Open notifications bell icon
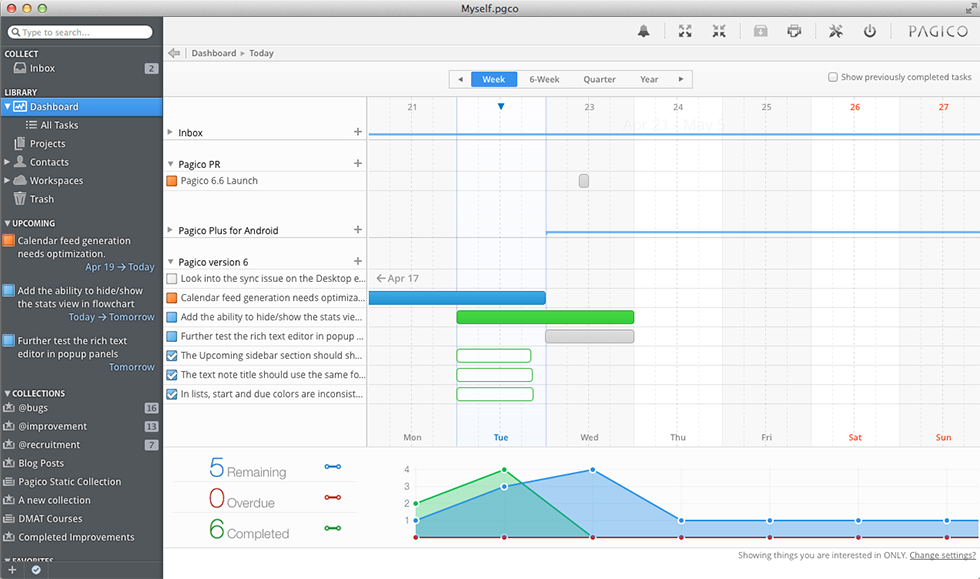 [643, 31]
